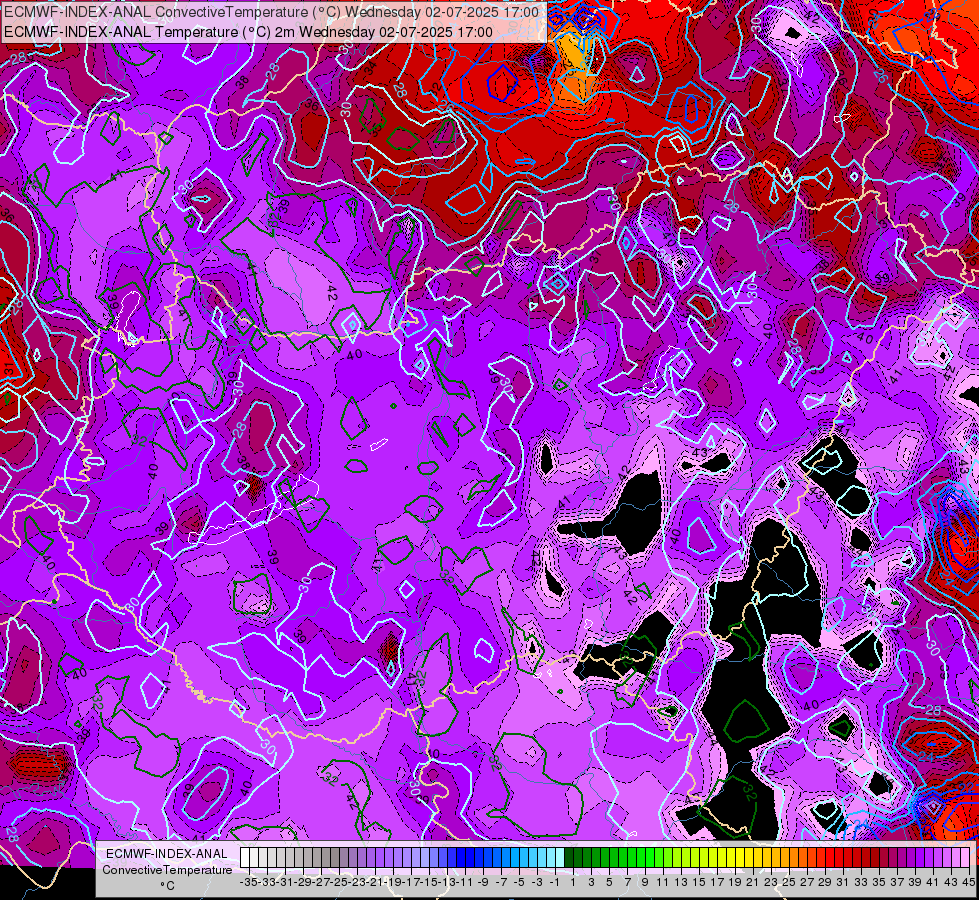This screenshot has width=979, height=900.
Task: Click the °C unit label in the legend
Action: (x=167, y=886)
